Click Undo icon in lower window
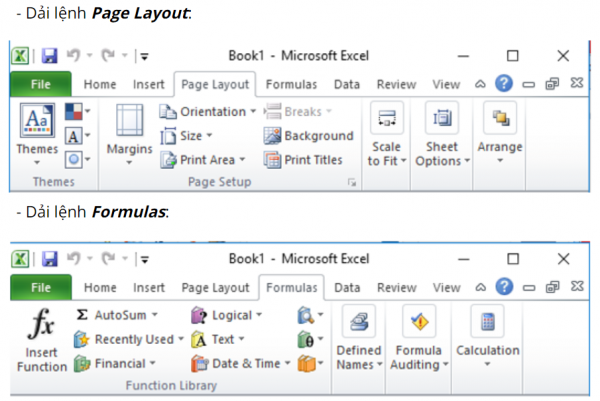 74,259
